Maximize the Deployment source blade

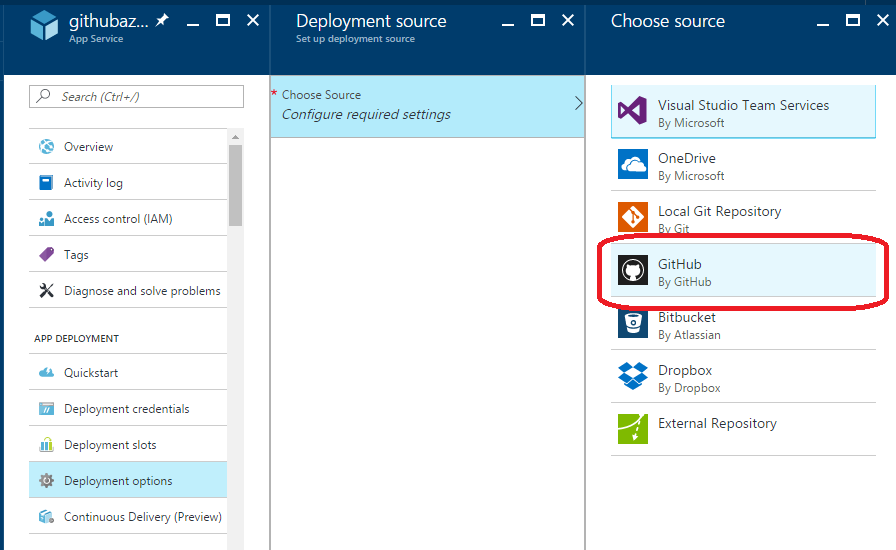[x=538, y=21]
